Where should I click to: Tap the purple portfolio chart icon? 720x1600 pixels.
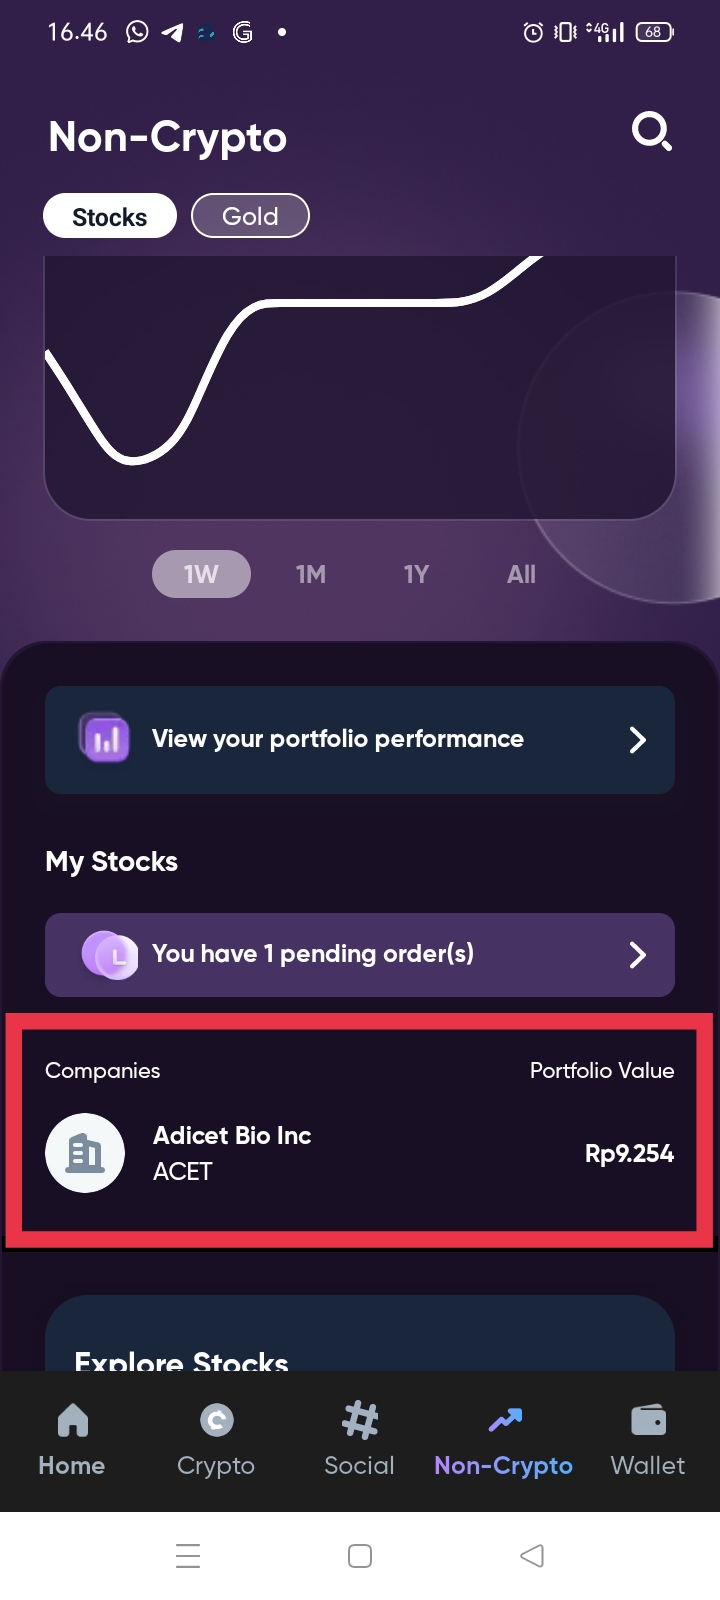pyautogui.click(x=105, y=739)
